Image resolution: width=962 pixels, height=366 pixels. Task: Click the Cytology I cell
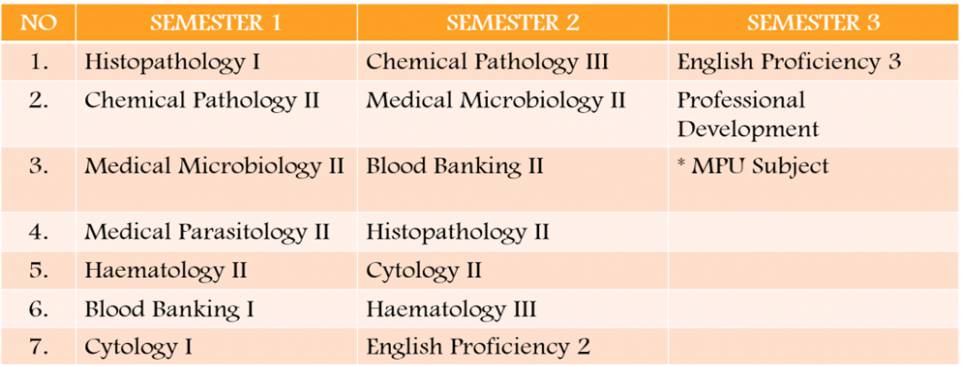click(x=216, y=346)
